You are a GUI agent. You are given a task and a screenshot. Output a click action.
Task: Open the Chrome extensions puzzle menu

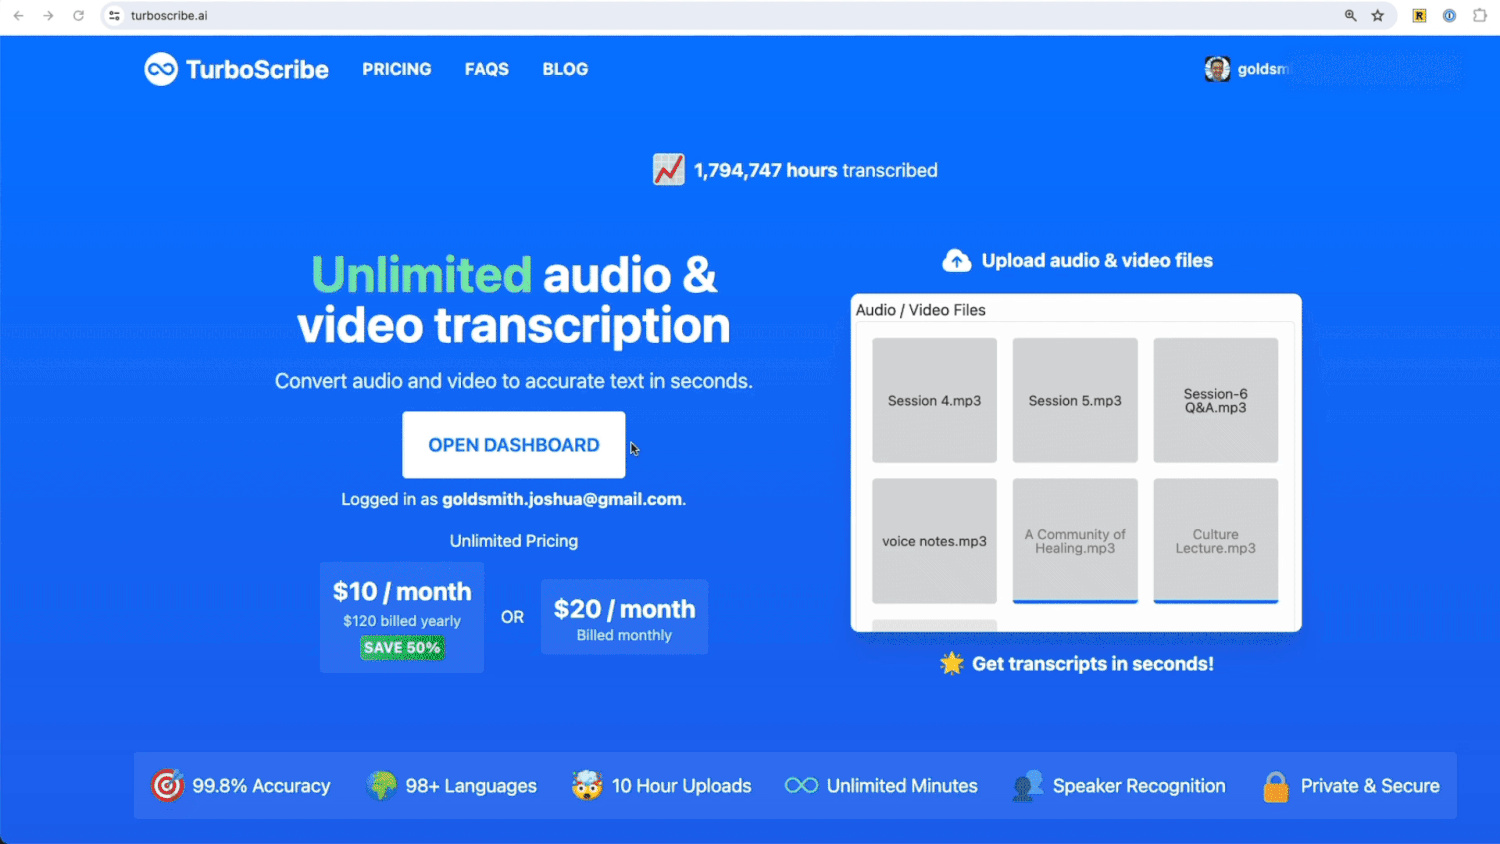[1479, 15]
